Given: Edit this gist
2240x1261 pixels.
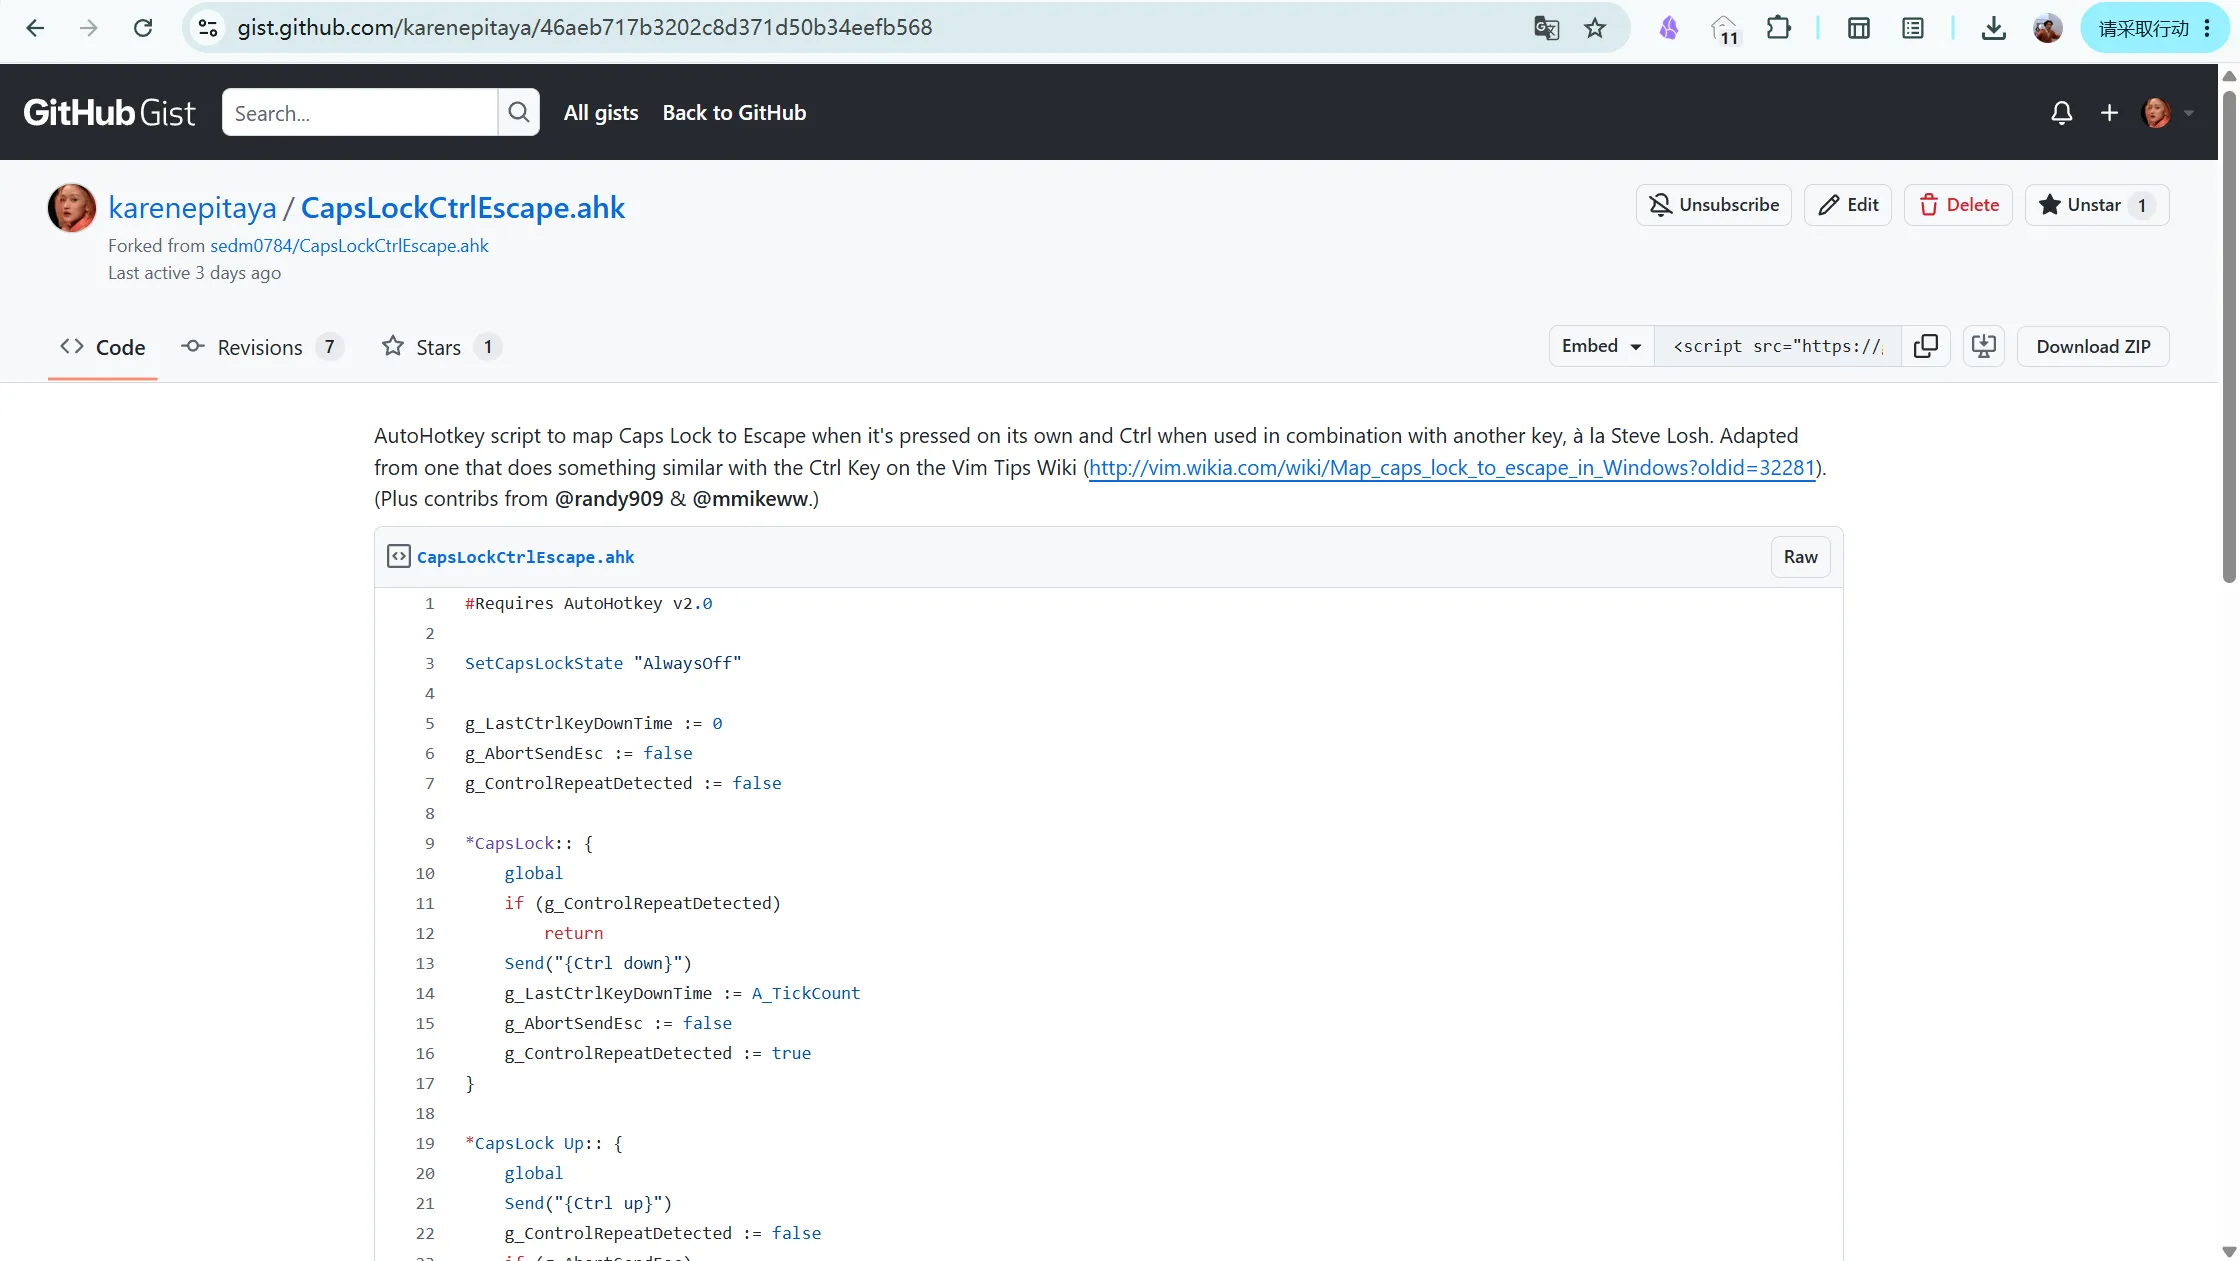Looking at the screenshot, I should coord(1848,205).
